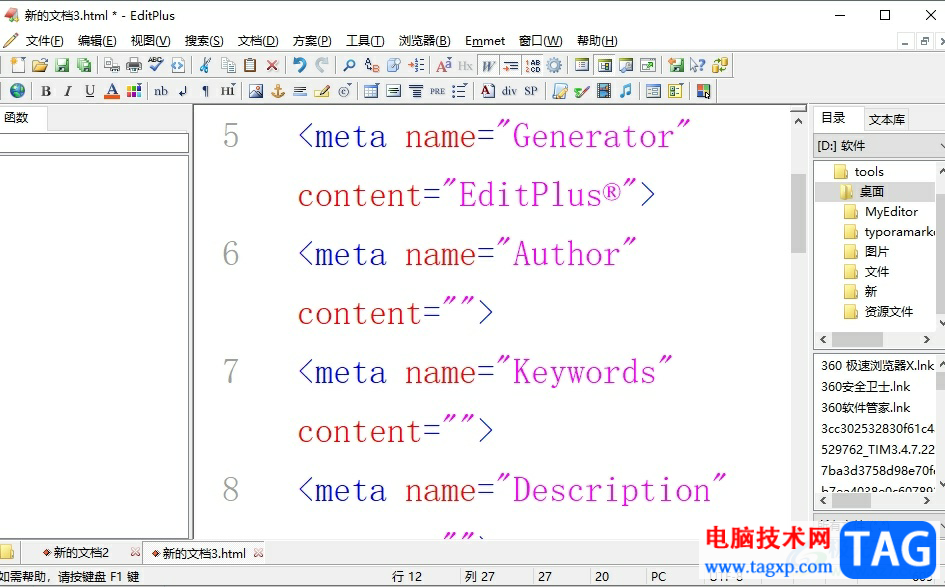Insert a music note object tag

pyautogui.click(x=626, y=91)
